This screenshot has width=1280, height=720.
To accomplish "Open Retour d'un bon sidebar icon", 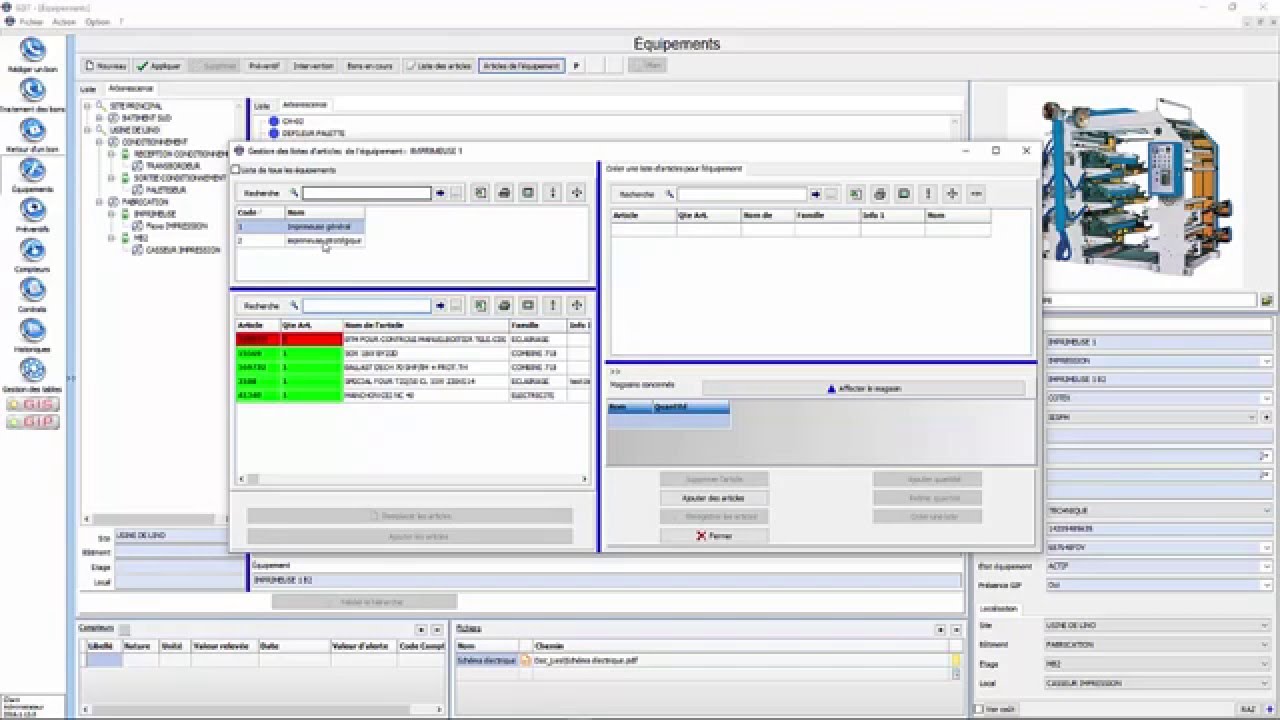I will [33, 130].
